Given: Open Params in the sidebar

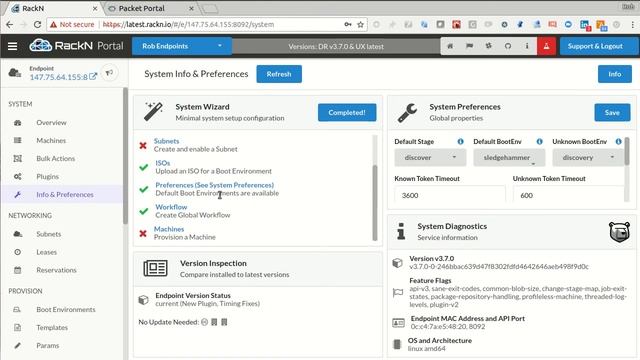Looking at the screenshot, I should 47,345.
